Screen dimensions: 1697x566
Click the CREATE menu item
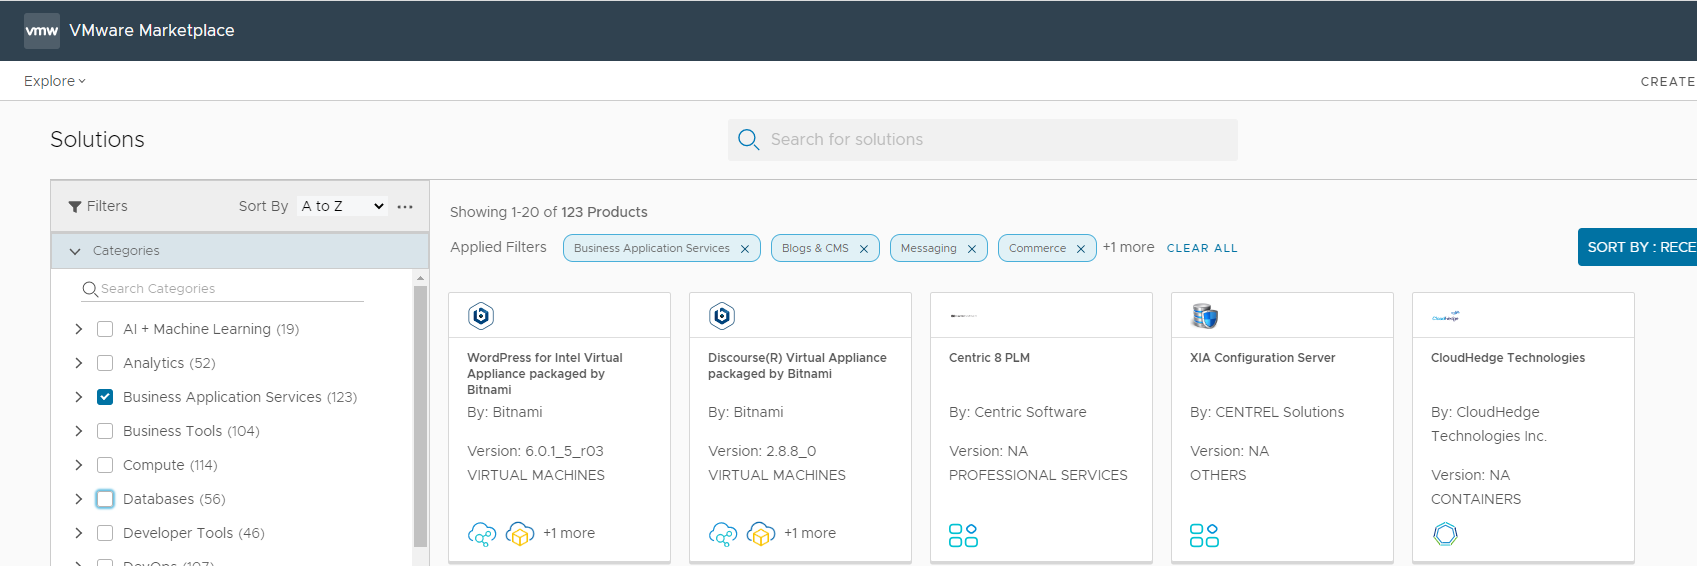1668,82
